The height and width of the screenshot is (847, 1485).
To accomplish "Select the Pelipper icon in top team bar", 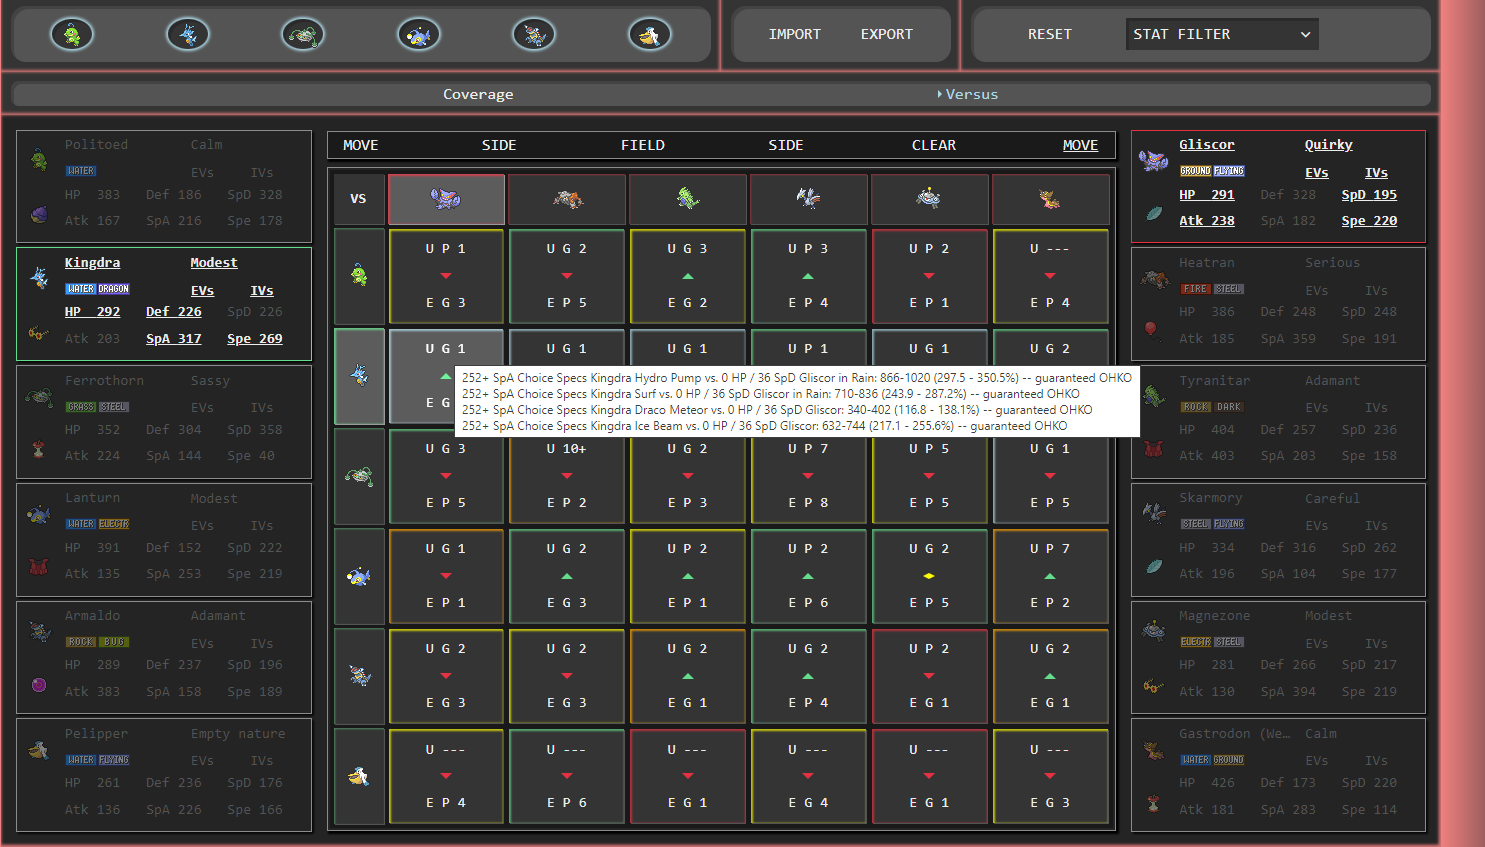I will (x=650, y=34).
